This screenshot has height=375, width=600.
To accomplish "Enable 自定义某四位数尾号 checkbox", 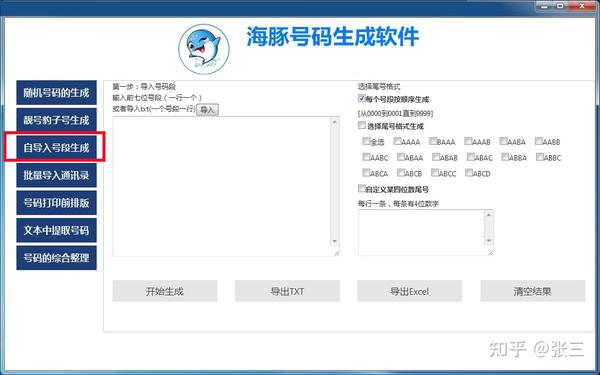I will (362, 188).
